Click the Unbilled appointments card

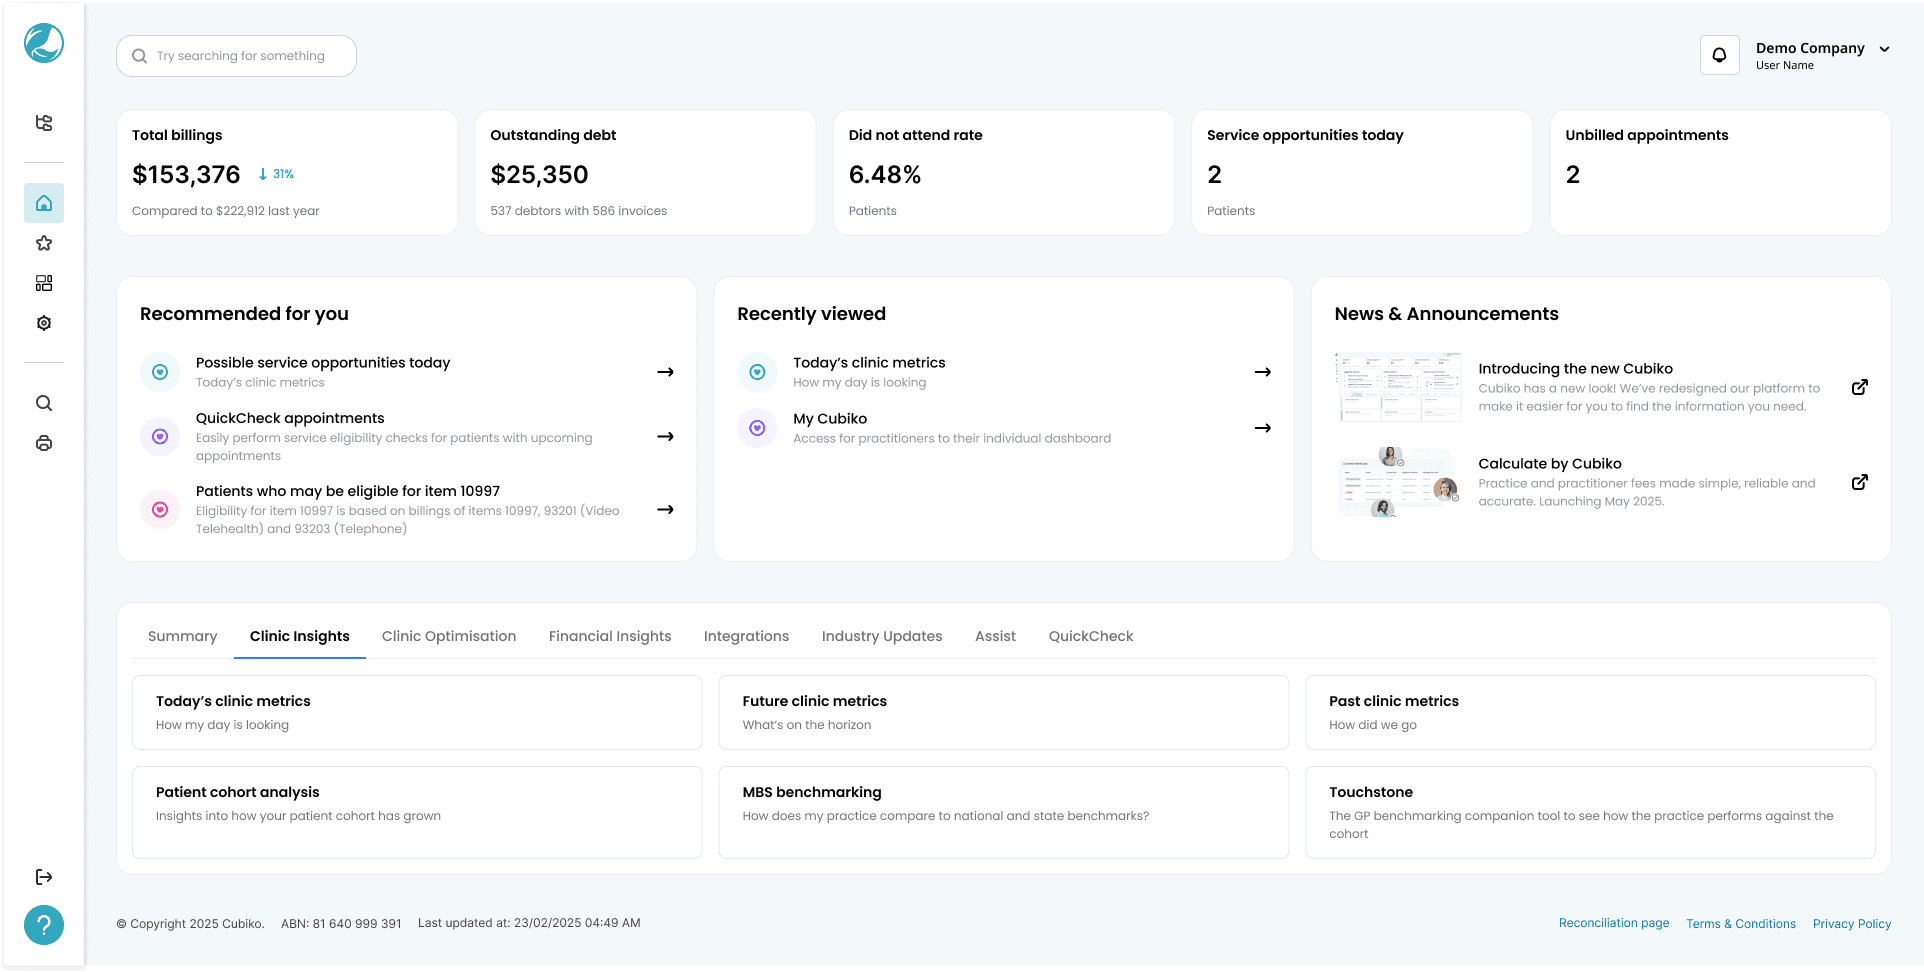[1720, 173]
